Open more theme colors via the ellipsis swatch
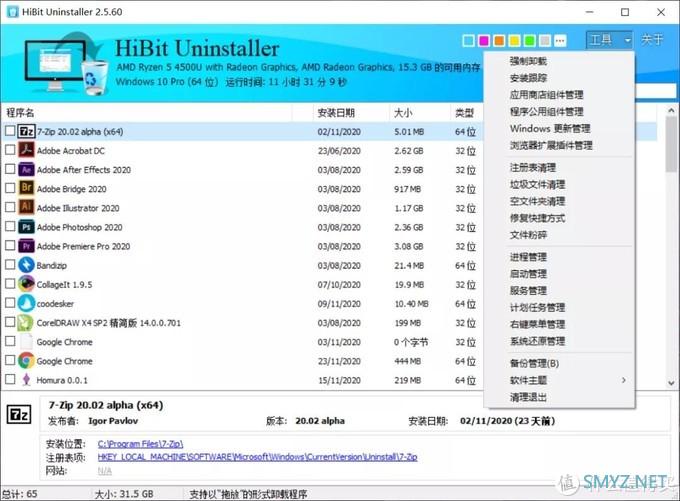Screen dimensions: 680x501 560,41
